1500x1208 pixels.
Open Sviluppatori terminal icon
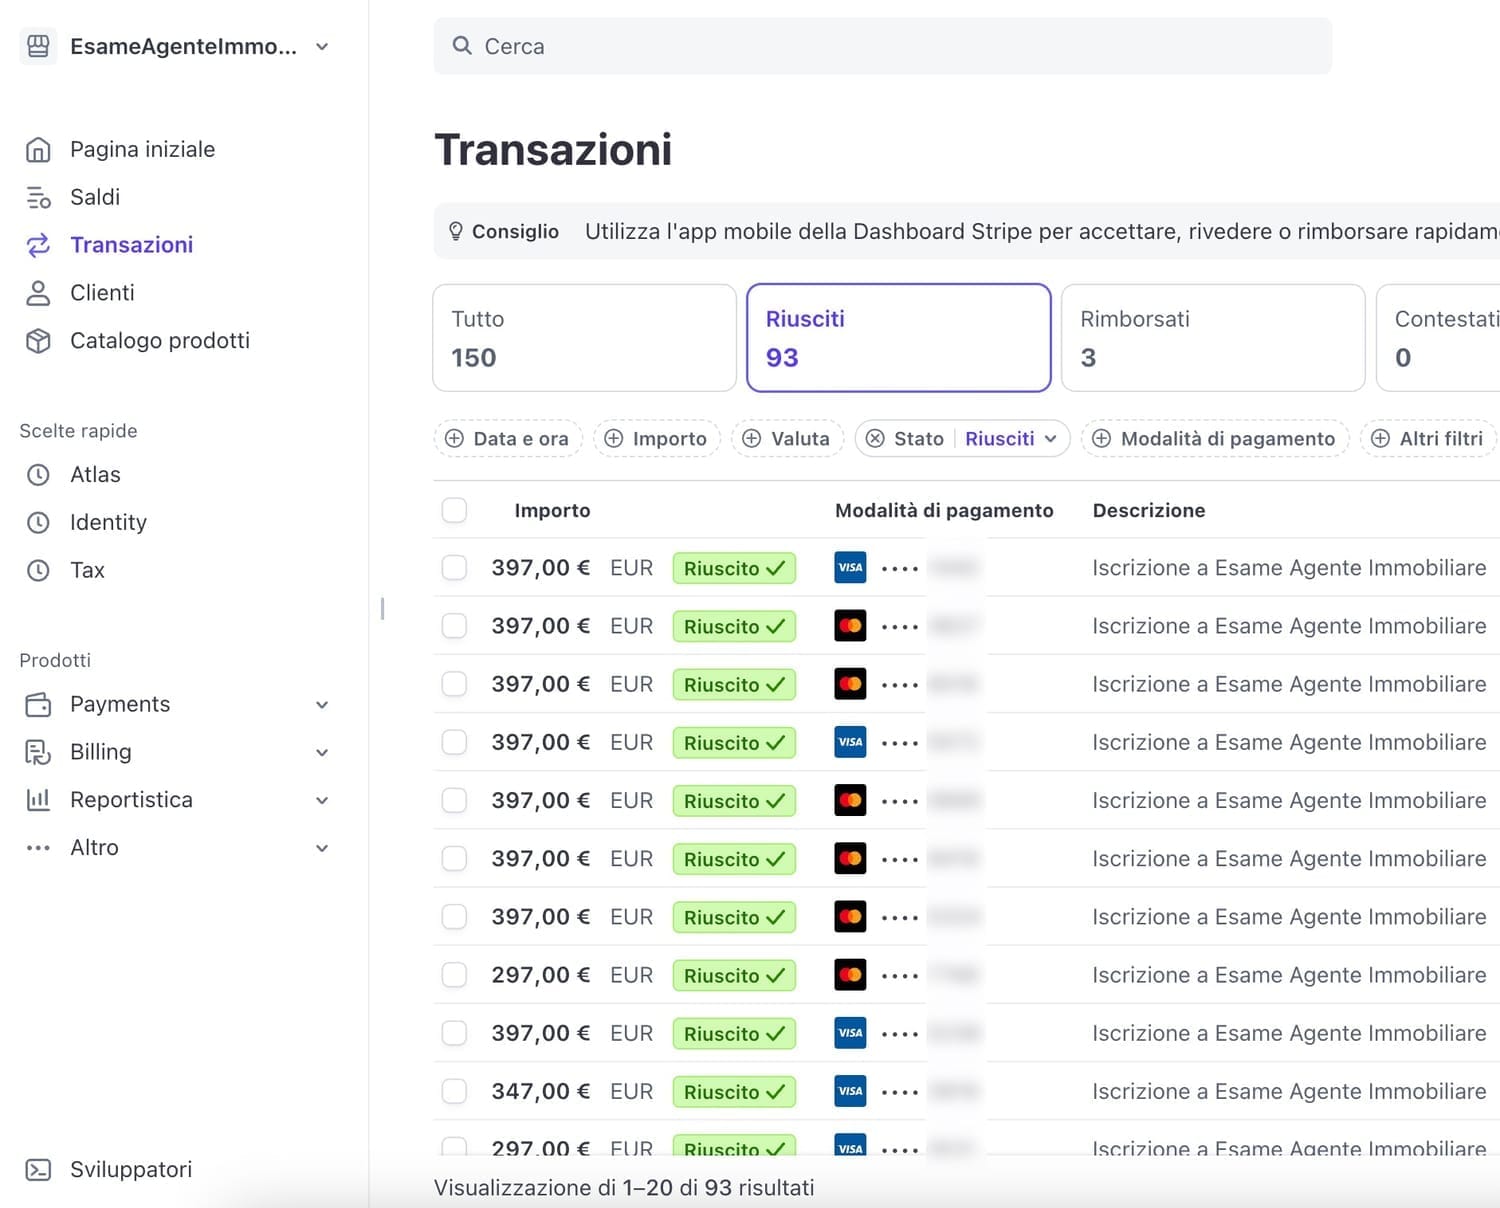tap(38, 1169)
